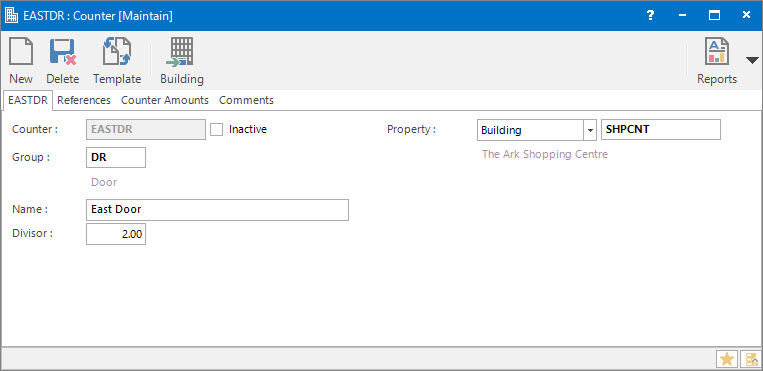The width and height of the screenshot is (763, 371).
Task: Tick the Inactive checkbox
Action: (217, 130)
